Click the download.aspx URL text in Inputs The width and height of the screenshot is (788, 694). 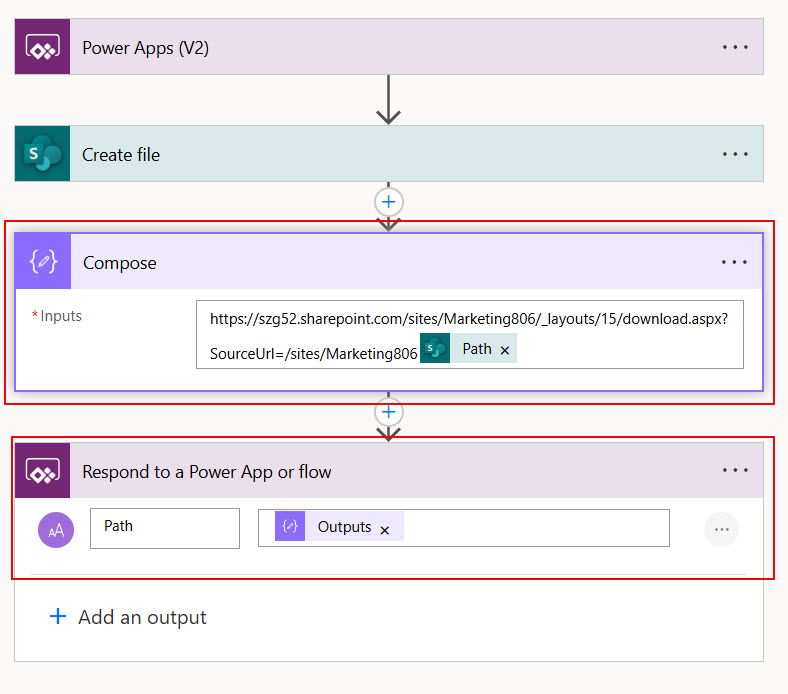[x=469, y=319]
